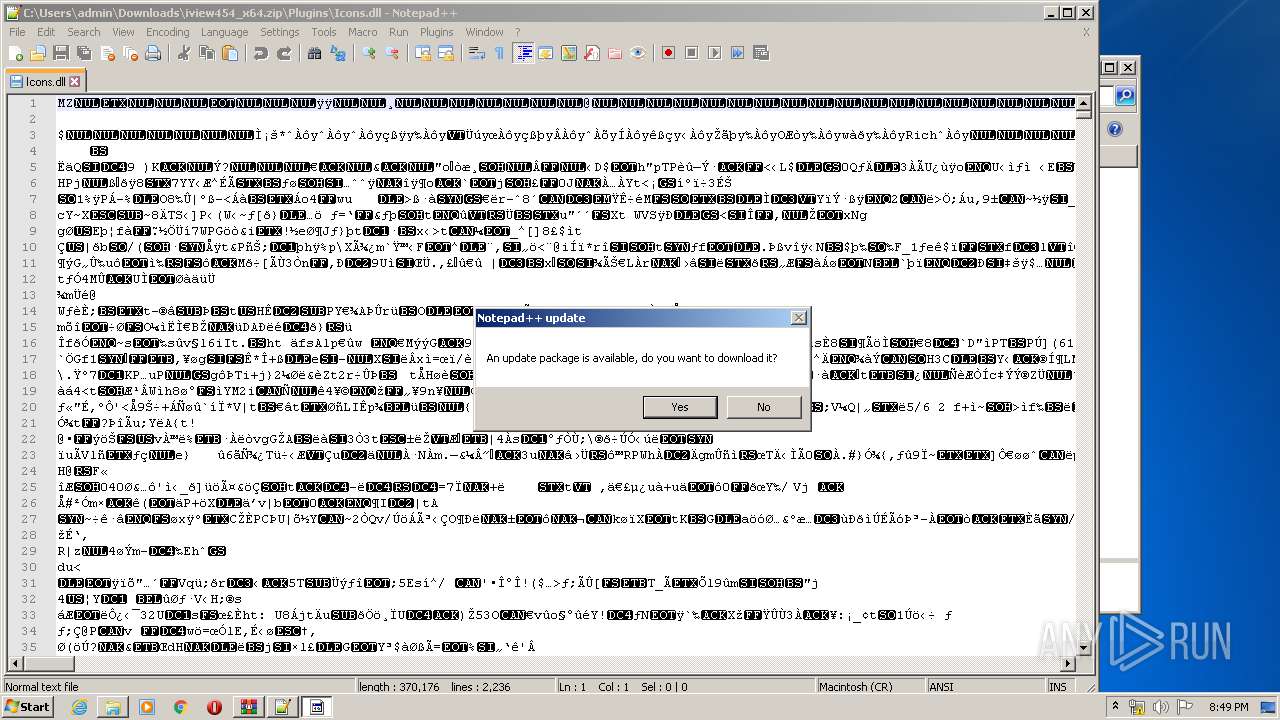Toggle the file monitoring eye icon
Image resolution: width=1280 pixels, height=720 pixels.
638,53
